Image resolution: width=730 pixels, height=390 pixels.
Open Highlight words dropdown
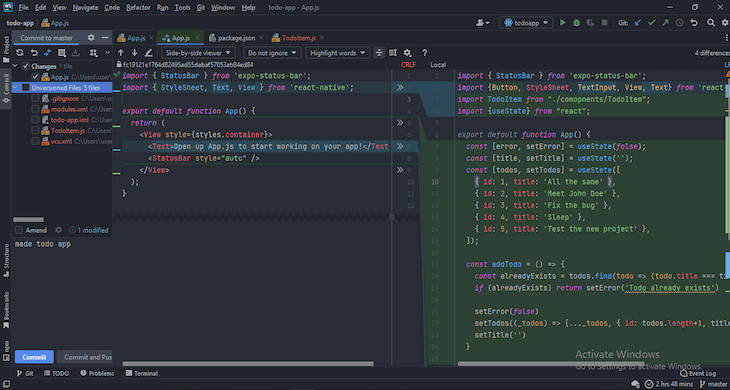338,53
